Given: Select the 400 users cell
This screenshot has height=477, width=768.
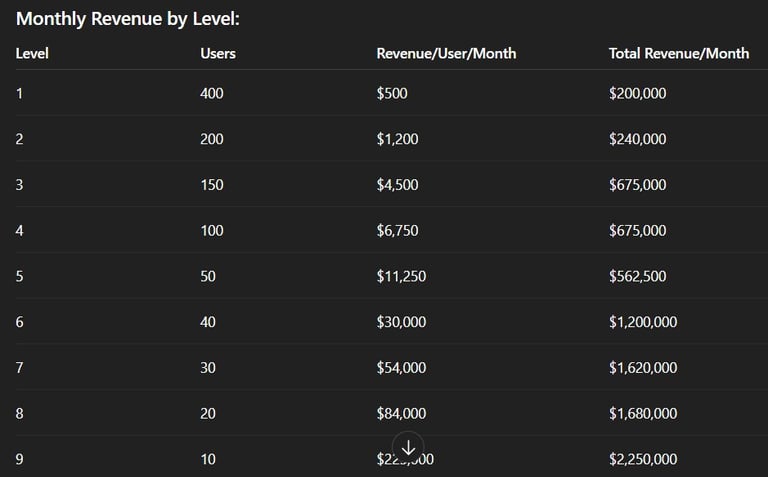Looking at the screenshot, I should [212, 93].
